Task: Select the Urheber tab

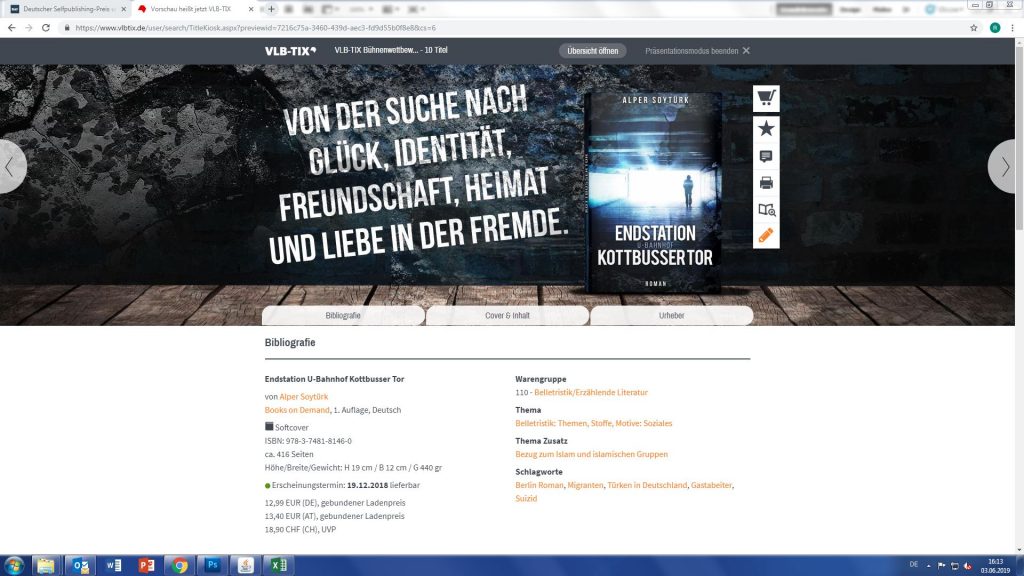Action: [x=671, y=315]
